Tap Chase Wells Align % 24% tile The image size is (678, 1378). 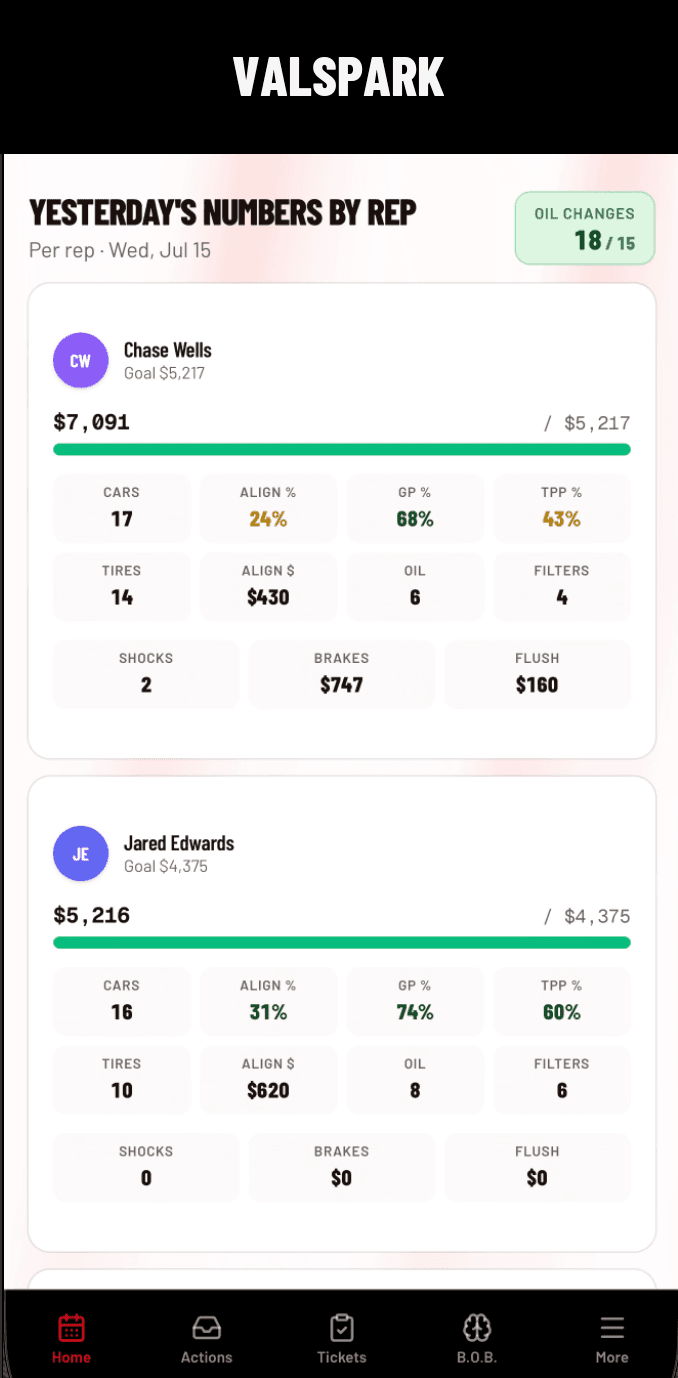pos(268,508)
